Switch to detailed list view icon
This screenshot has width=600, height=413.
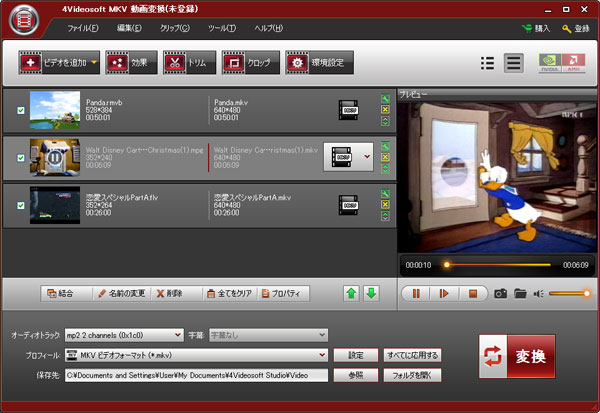tap(514, 63)
